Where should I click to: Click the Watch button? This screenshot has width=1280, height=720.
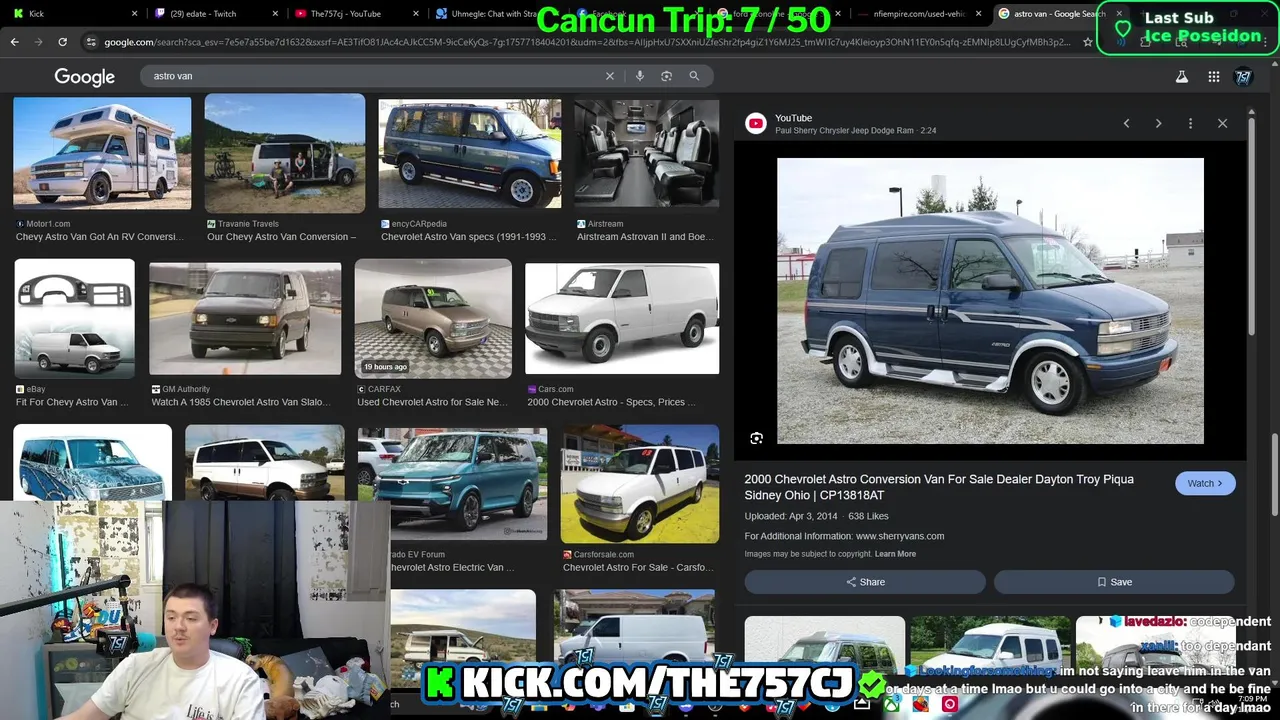[x=1205, y=483]
